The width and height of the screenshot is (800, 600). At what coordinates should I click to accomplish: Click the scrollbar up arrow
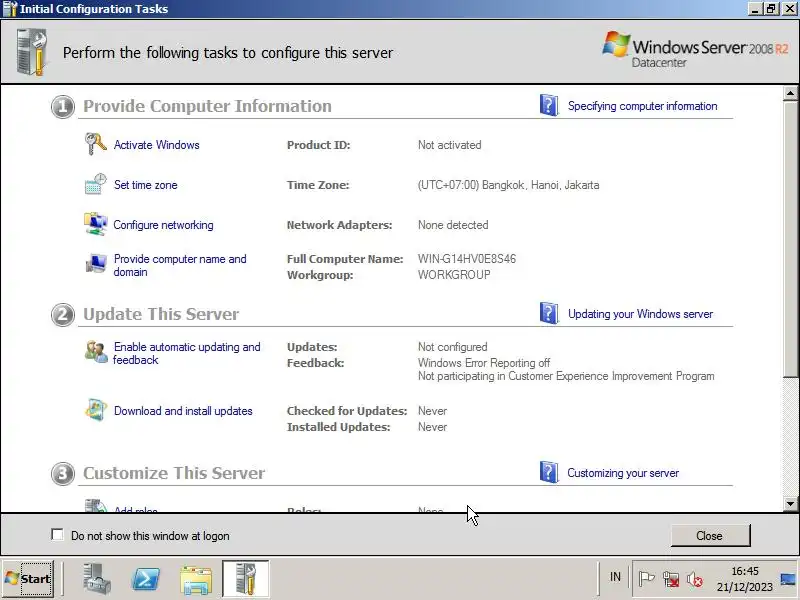790,93
